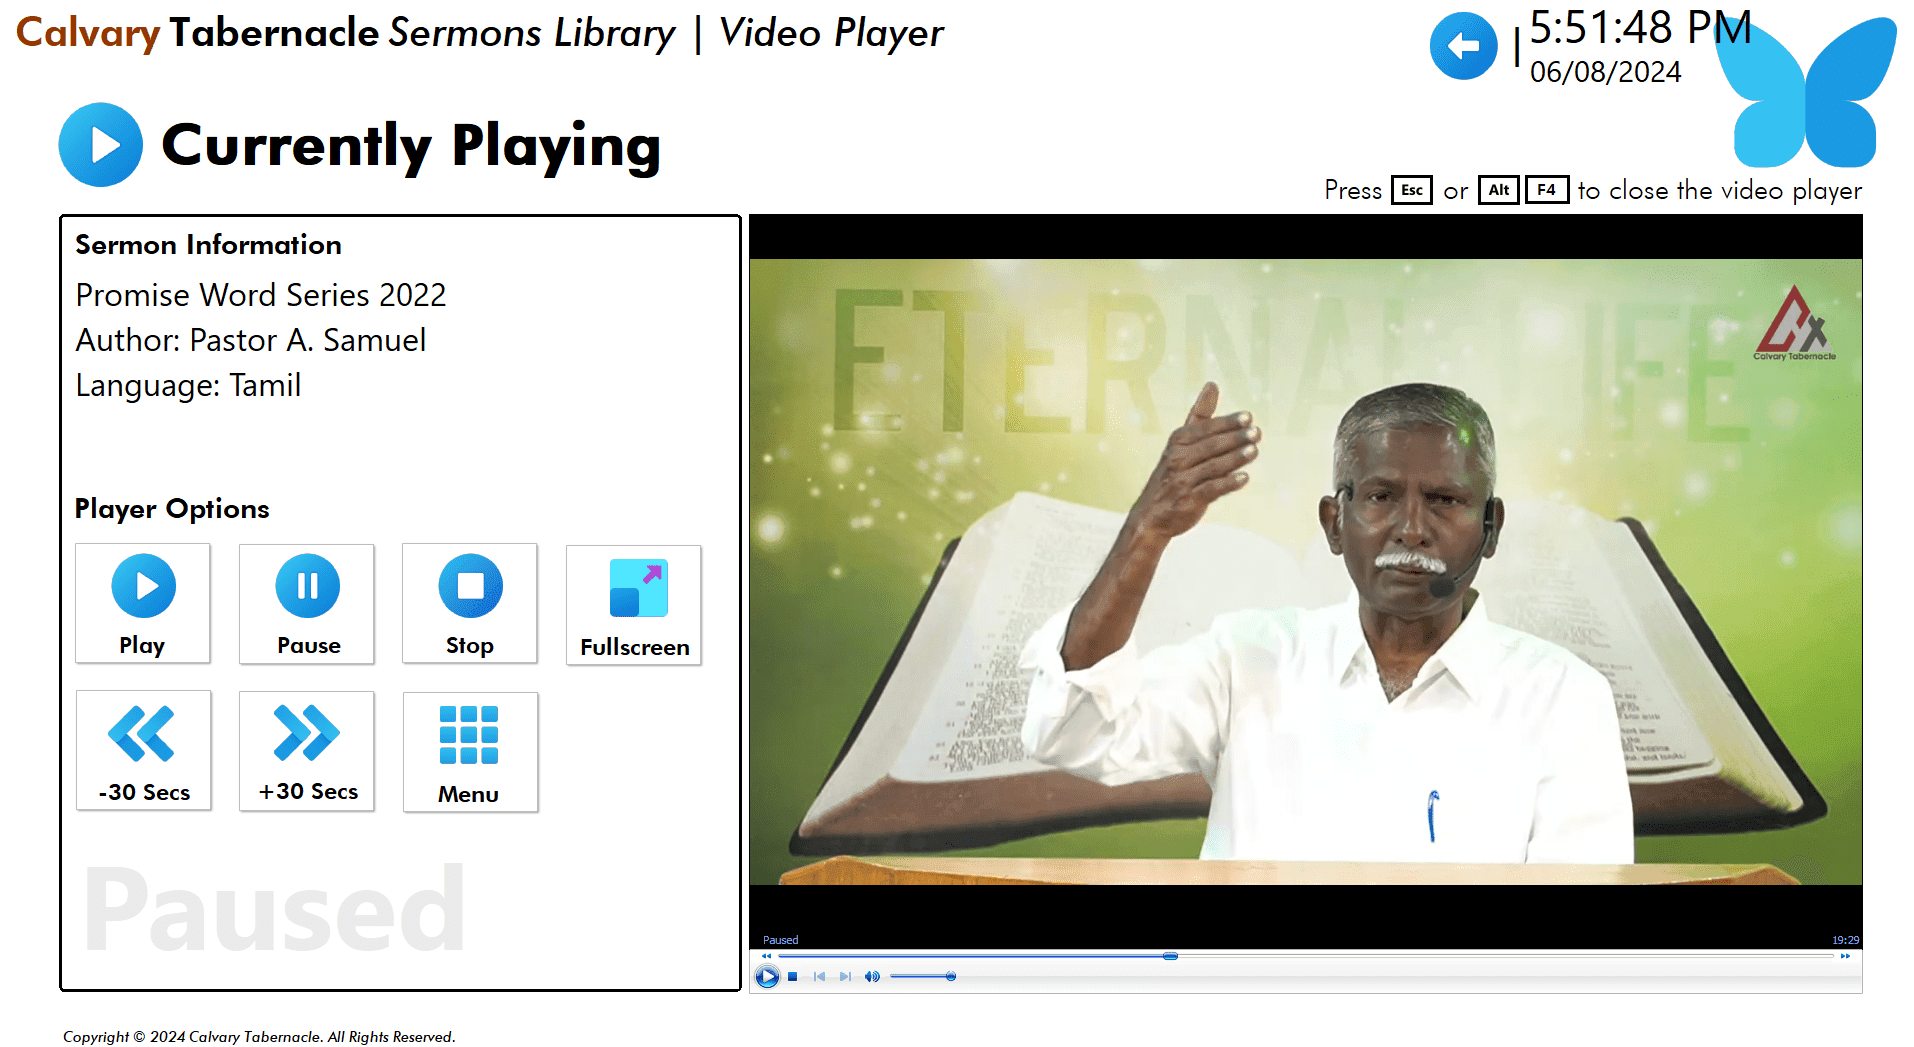Image resolution: width=1914 pixels, height=1047 pixels.
Task: Switch the video to Fullscreen
Action: (x=634, y=604)
